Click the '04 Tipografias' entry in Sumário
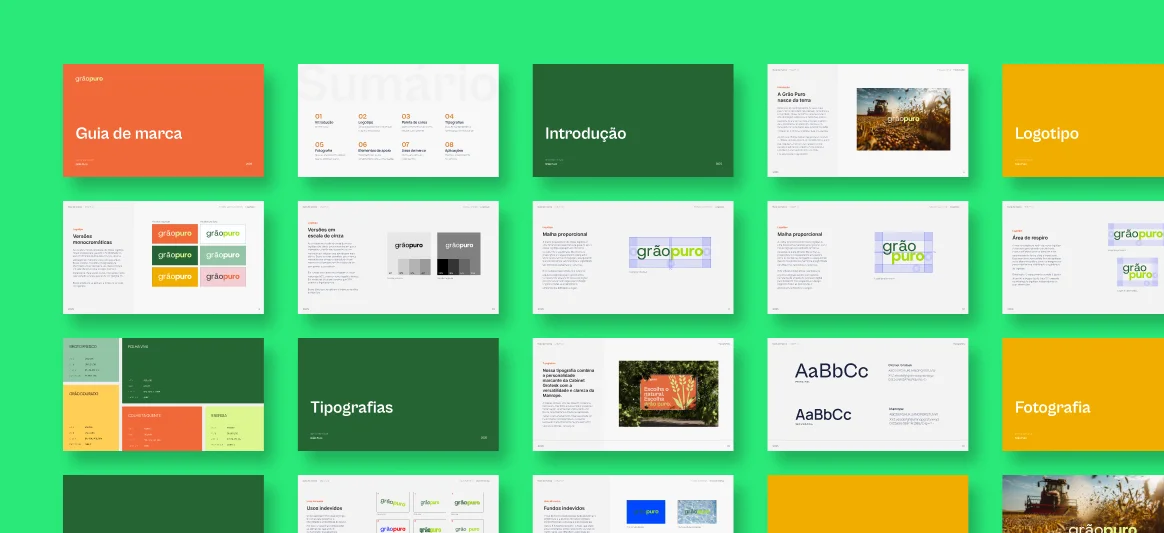The height and width of the screenshot is (533, 1164). click(462, 121)
